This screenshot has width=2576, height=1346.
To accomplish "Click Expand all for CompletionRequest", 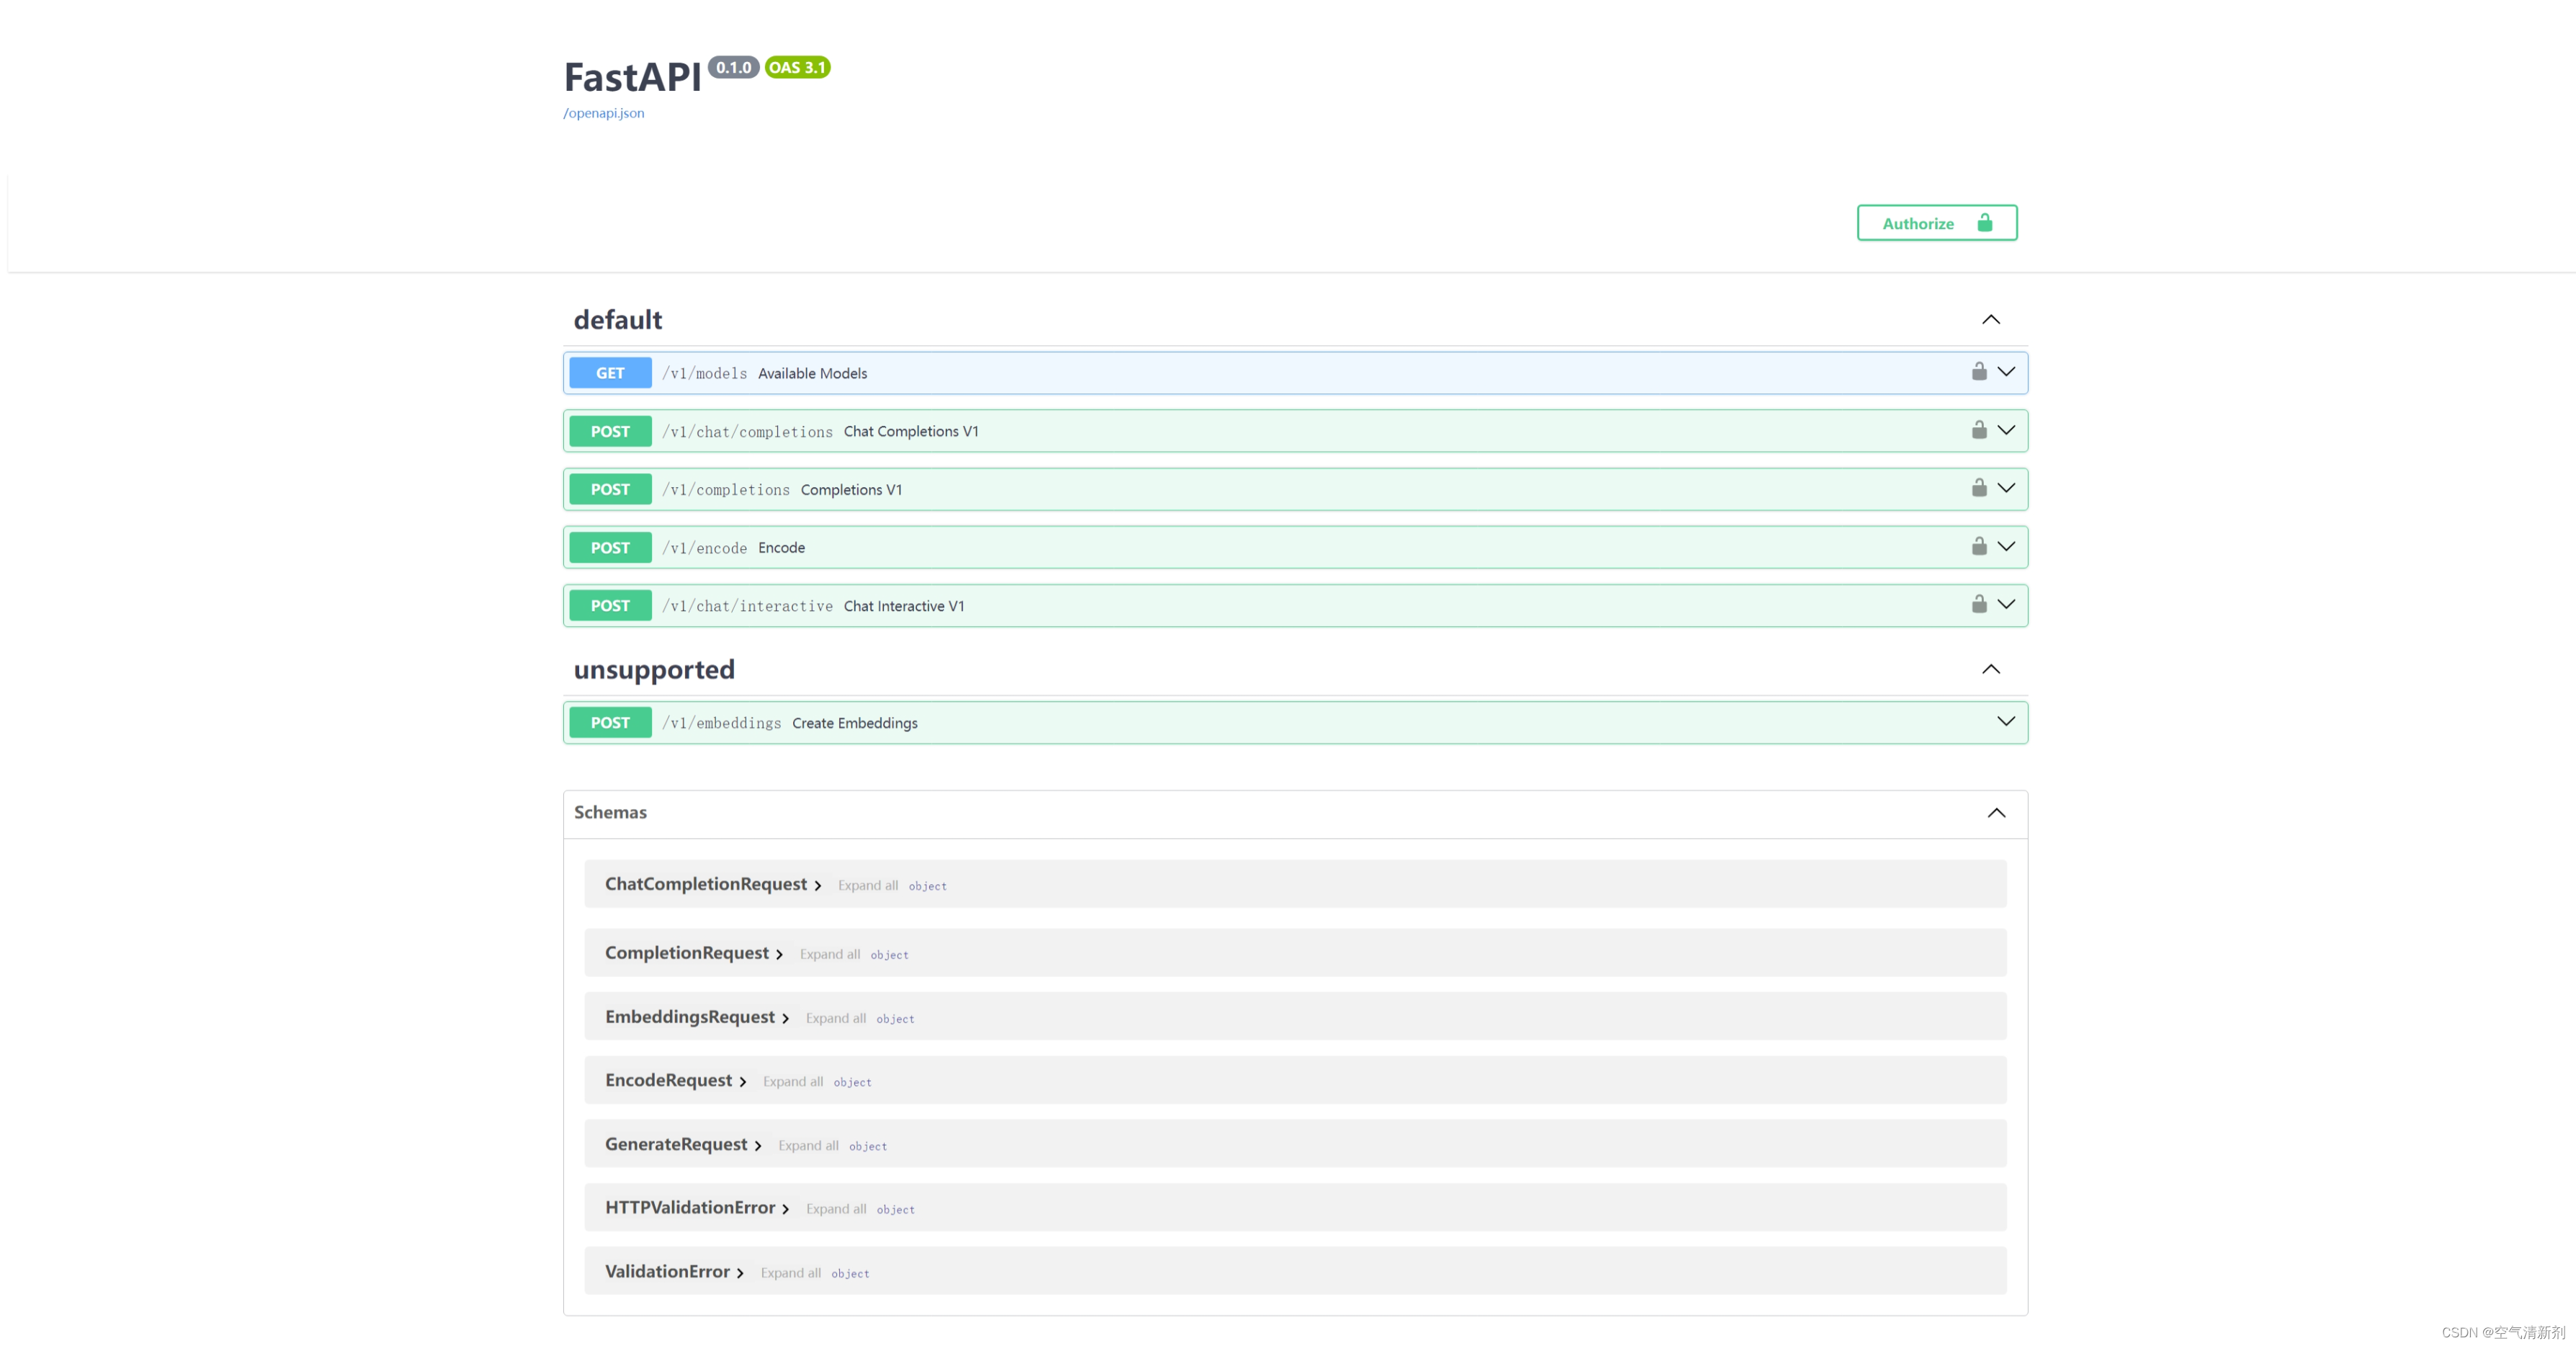I will tap(829, 954).
